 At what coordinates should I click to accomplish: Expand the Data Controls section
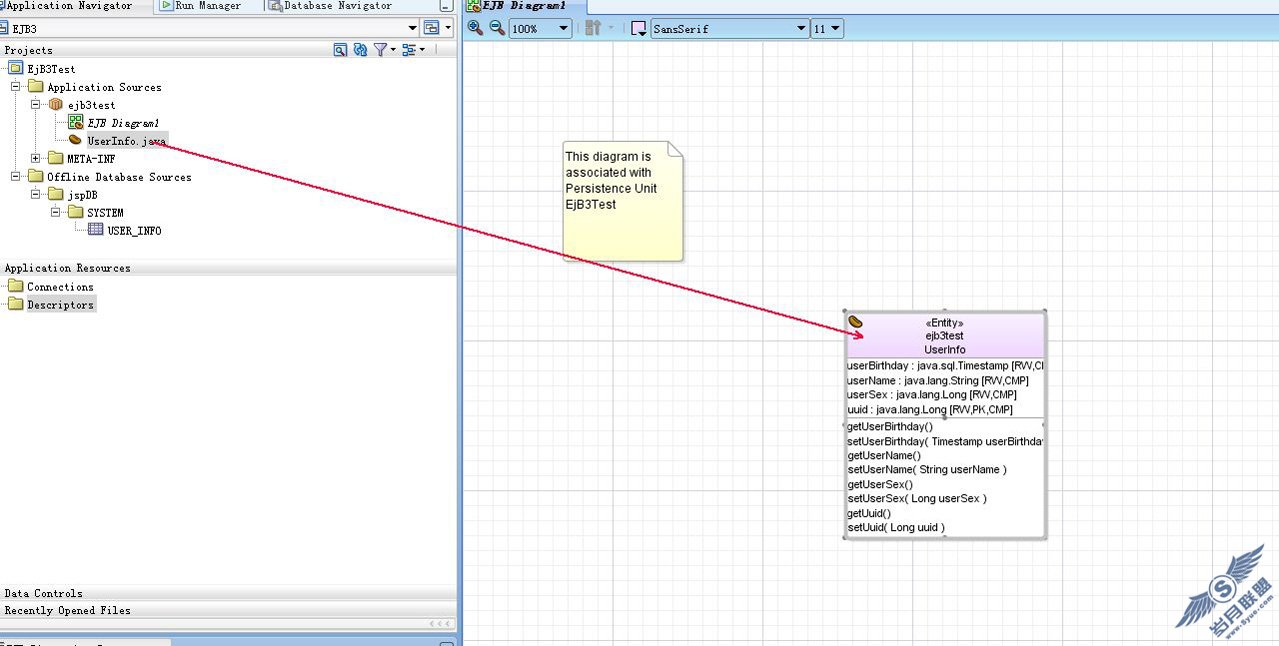(x=228, y=593)
